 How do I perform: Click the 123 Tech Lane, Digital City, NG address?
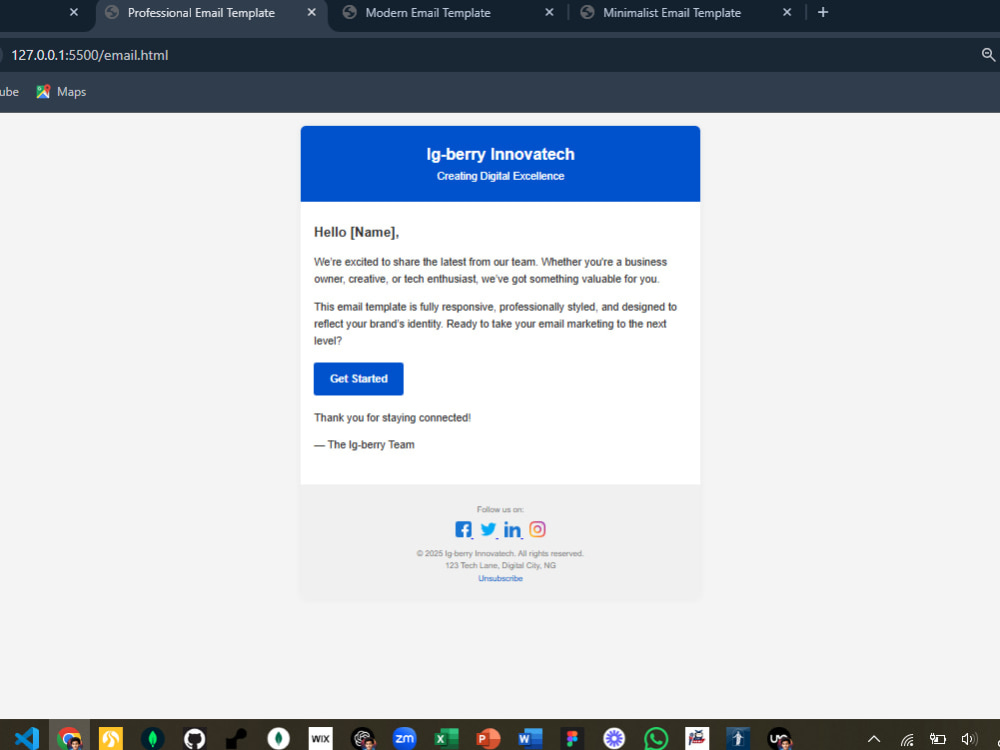coord(501,566)
